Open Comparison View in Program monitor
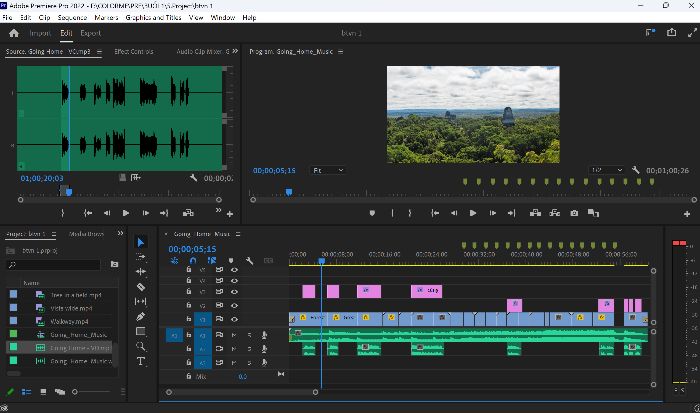The image size is (700, 413). 593,213
